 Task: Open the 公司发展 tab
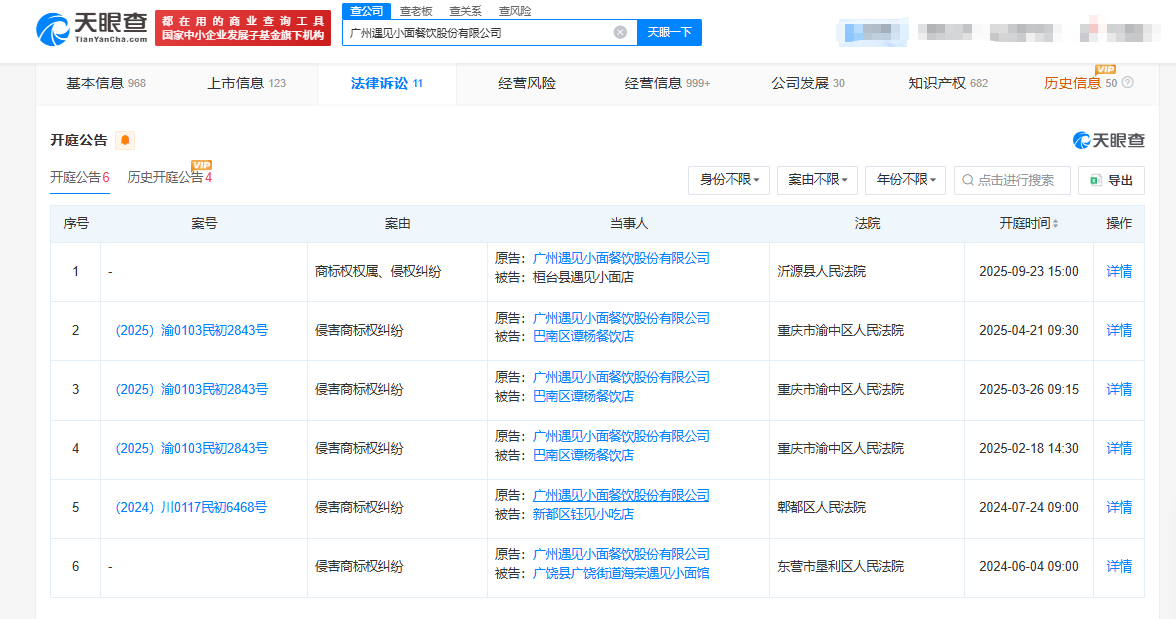point(808,83)
